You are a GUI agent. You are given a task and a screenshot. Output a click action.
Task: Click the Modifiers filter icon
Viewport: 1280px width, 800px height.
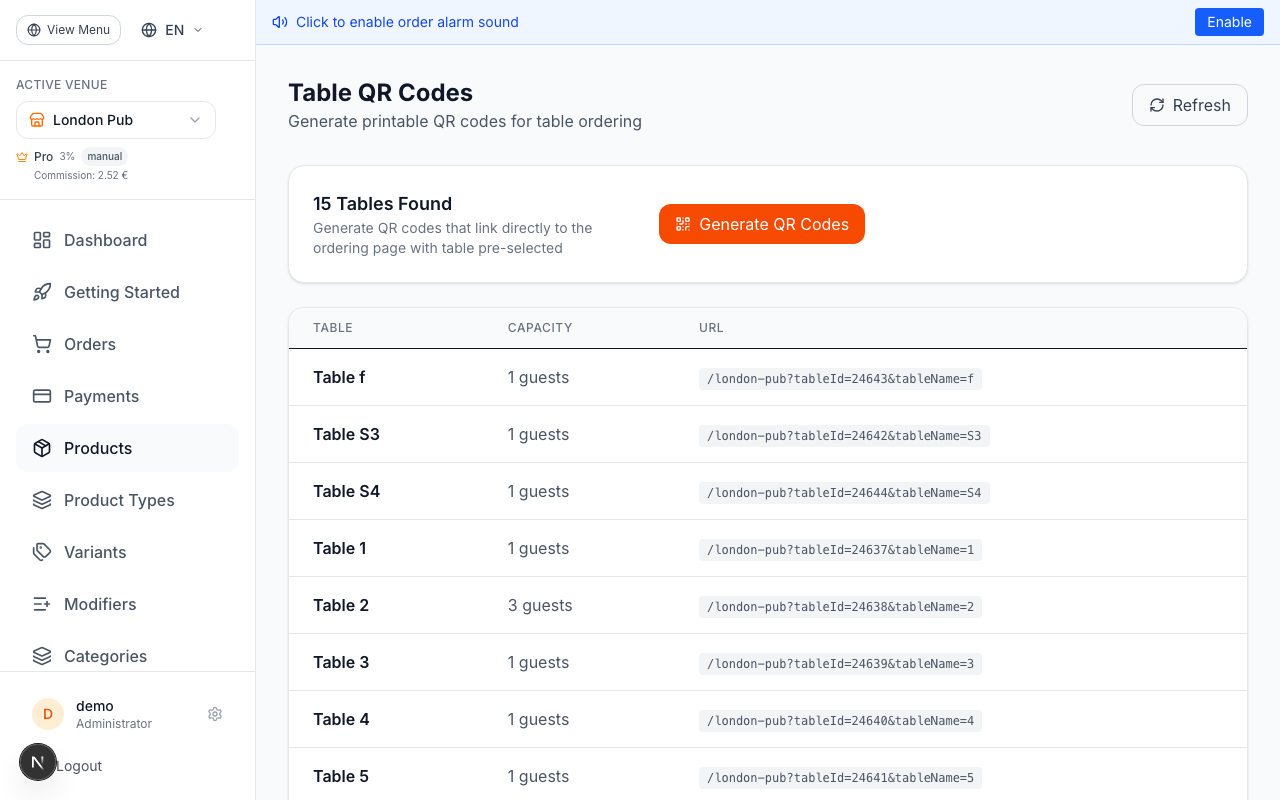click(41, 604)
